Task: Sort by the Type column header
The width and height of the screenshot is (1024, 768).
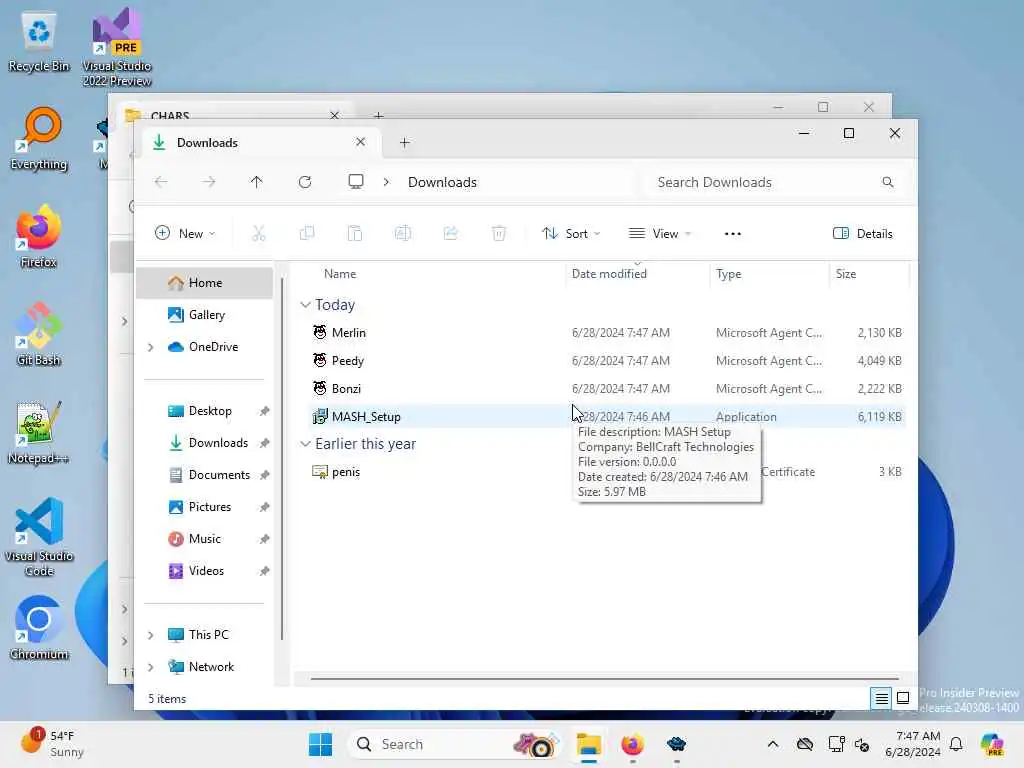Action: point(769,274)
